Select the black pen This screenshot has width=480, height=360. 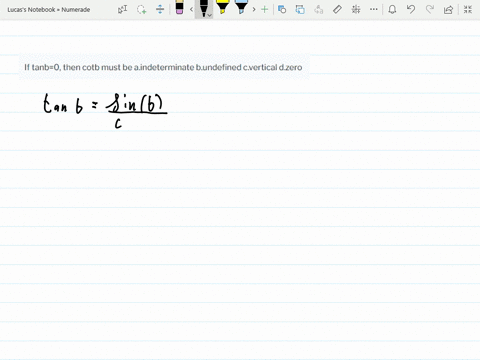pyautogui.click(x=203, y=8)
